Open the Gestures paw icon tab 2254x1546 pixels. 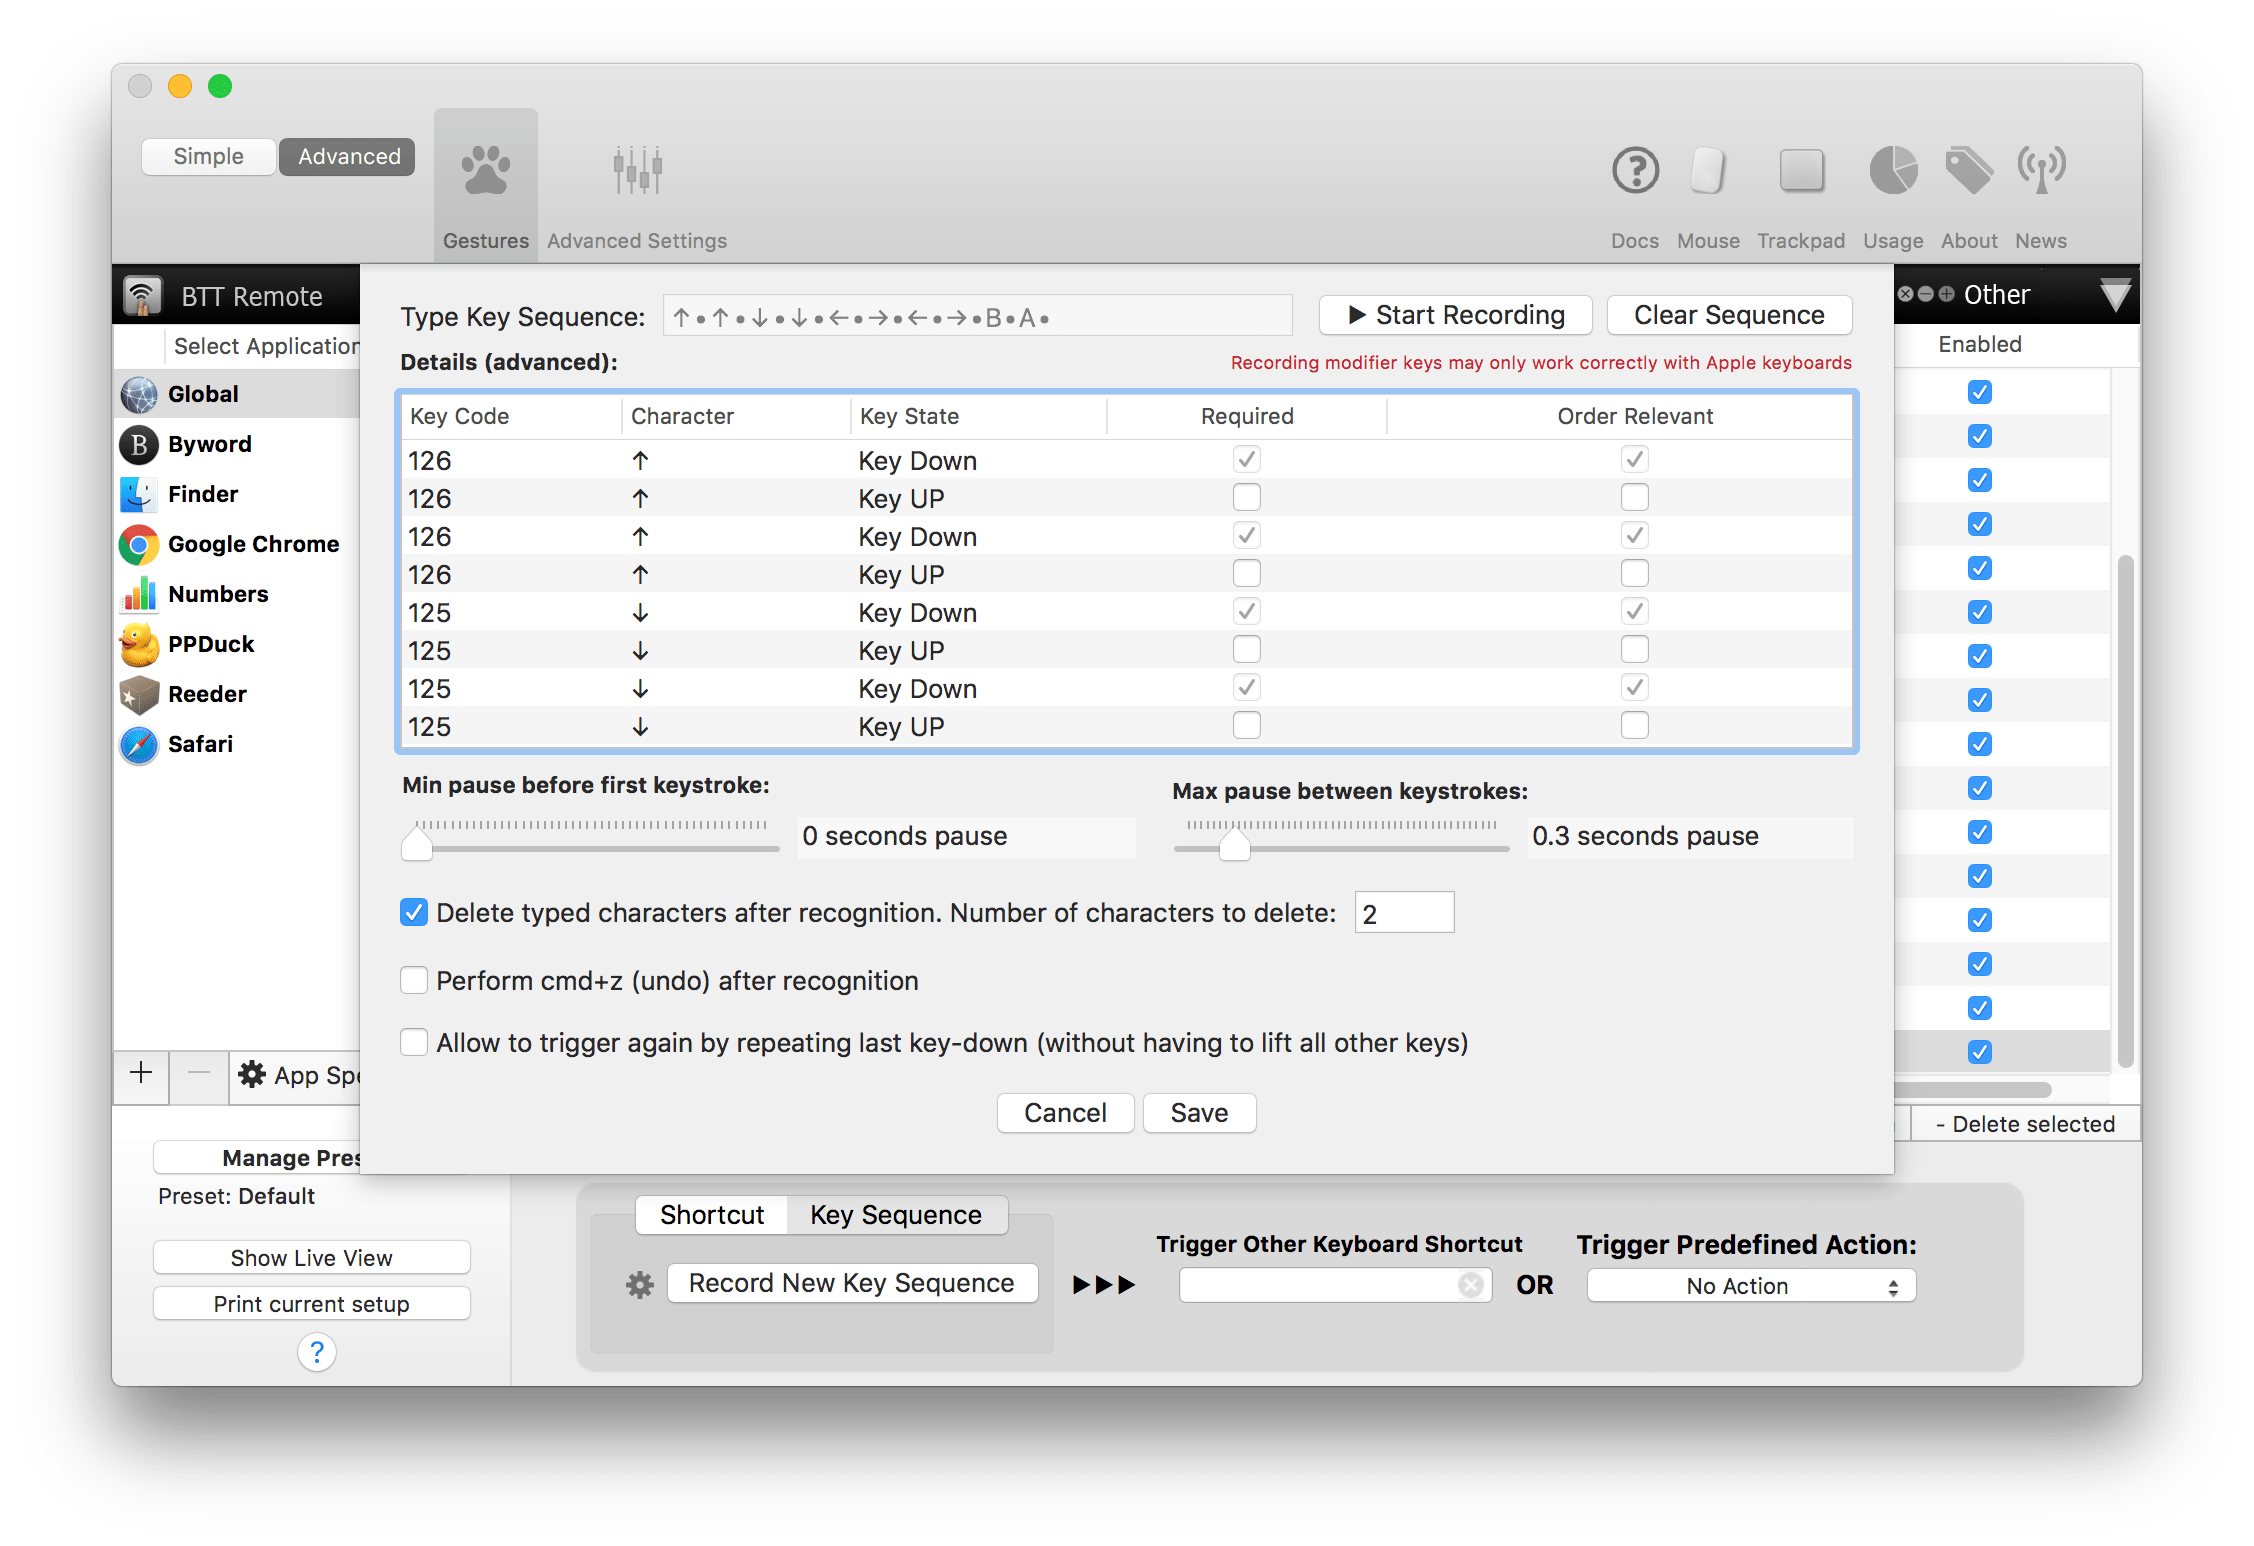tap(485, 172)
